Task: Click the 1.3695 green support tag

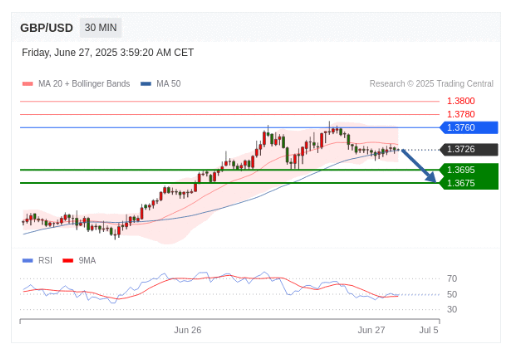Action: 469,170
